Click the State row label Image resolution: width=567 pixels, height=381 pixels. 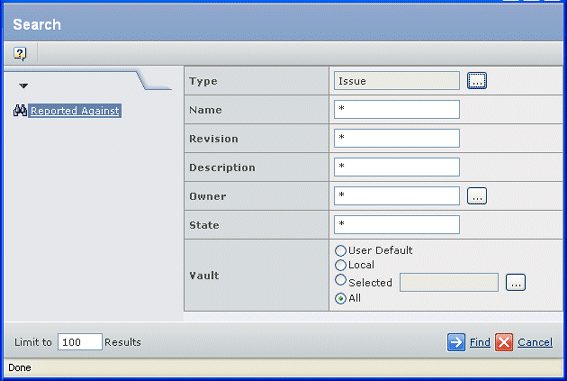[x=204, y=225]
